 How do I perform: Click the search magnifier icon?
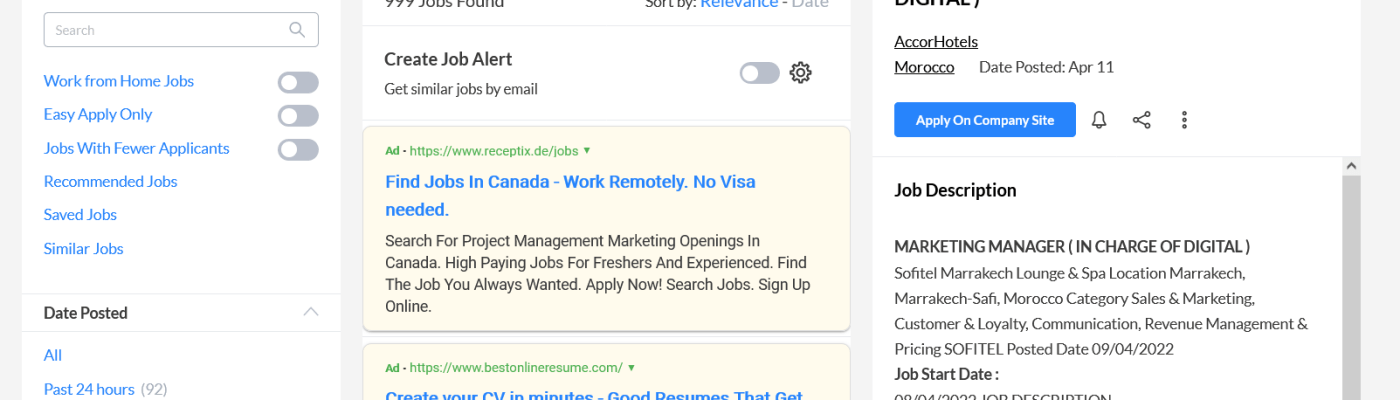pyautogui.click(x=297, y=30)
